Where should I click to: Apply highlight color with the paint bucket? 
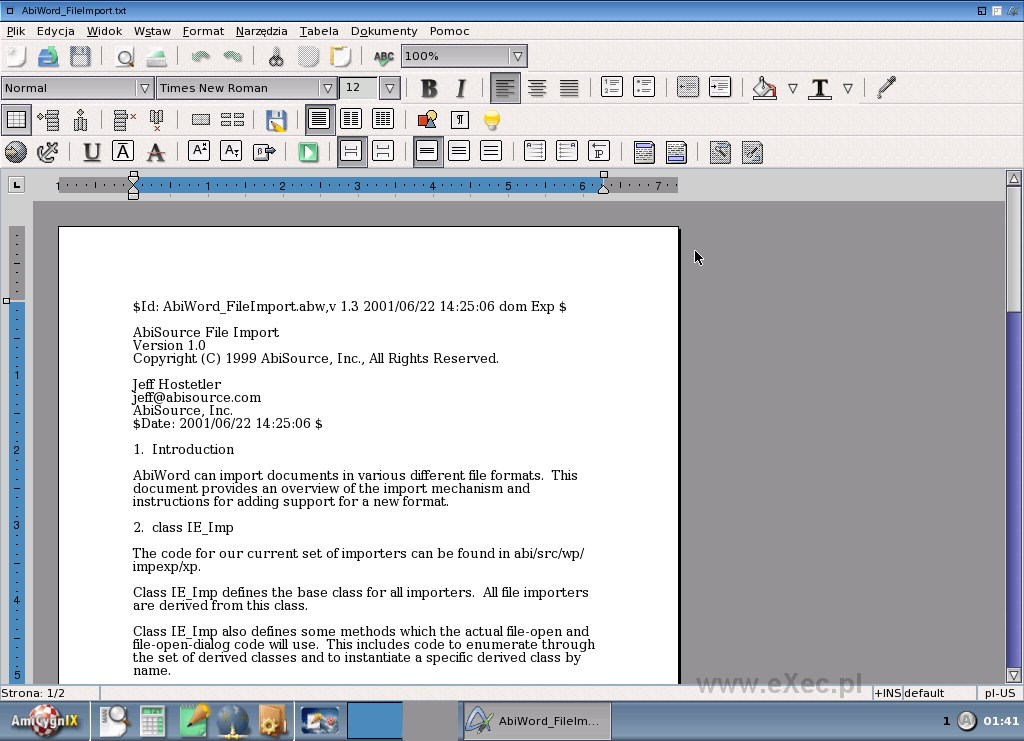764,88
